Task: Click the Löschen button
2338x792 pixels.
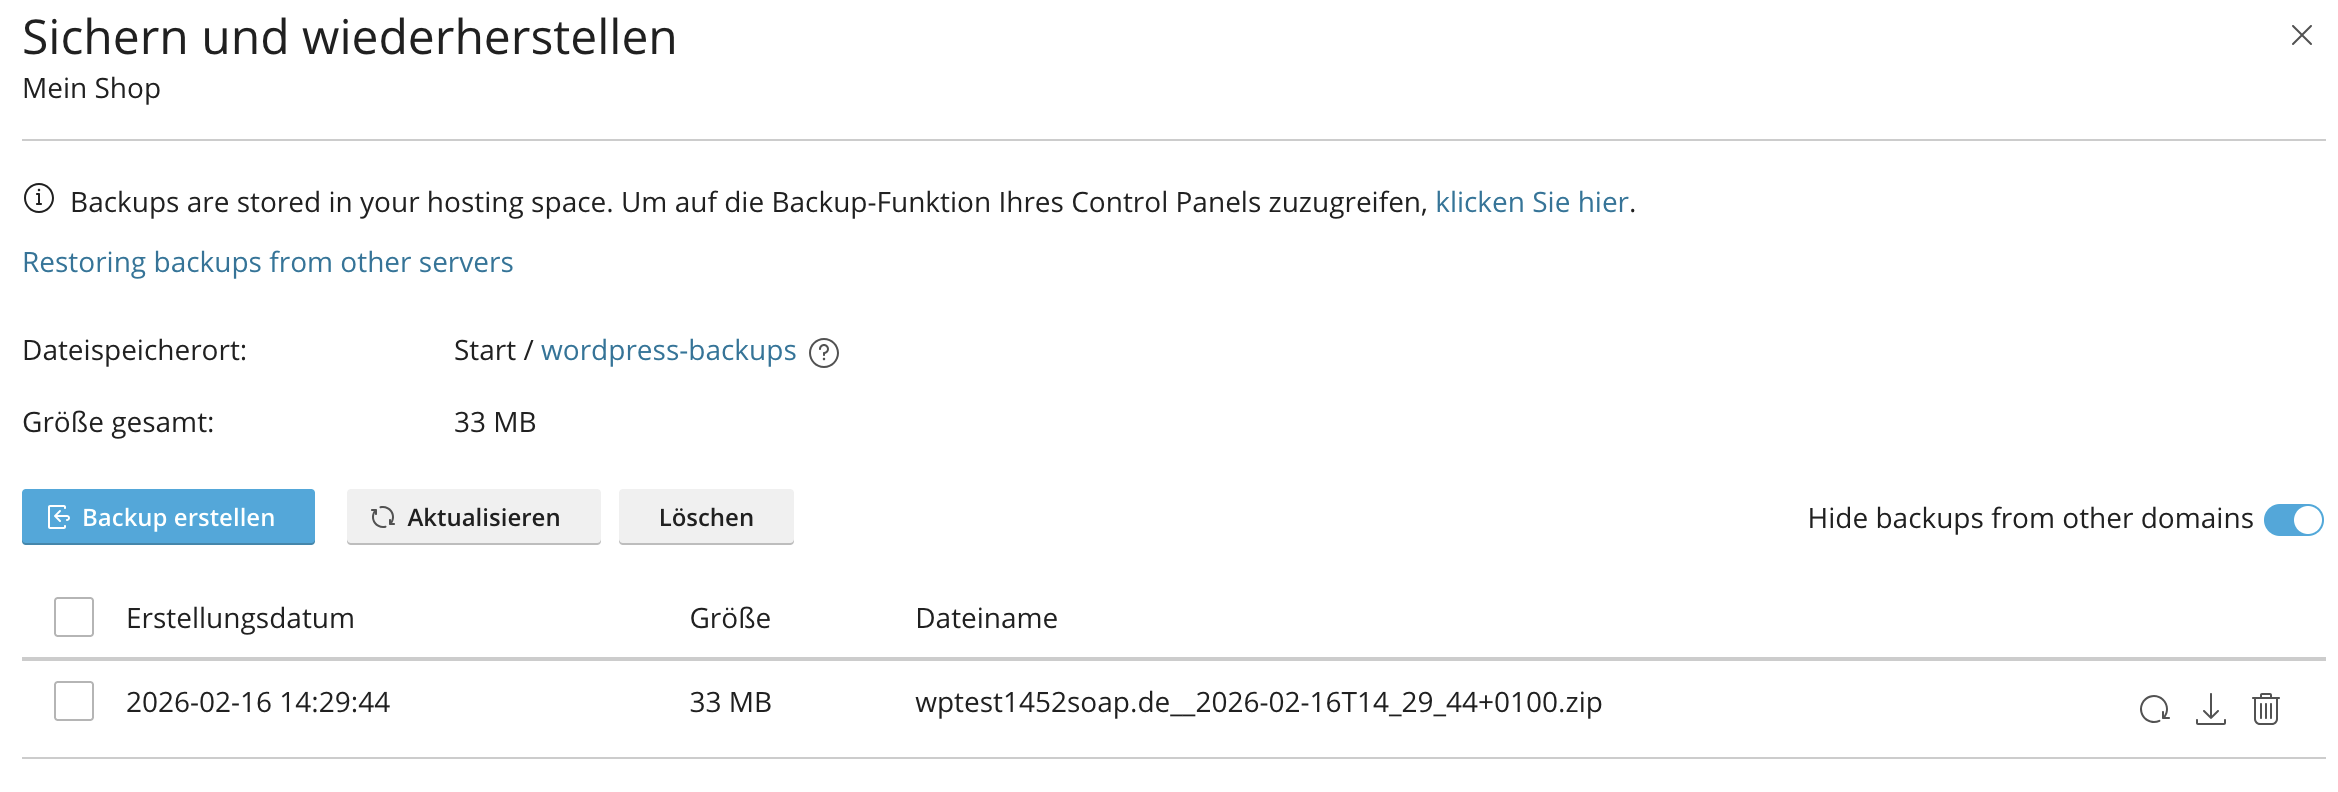Action: click(706, 517)
